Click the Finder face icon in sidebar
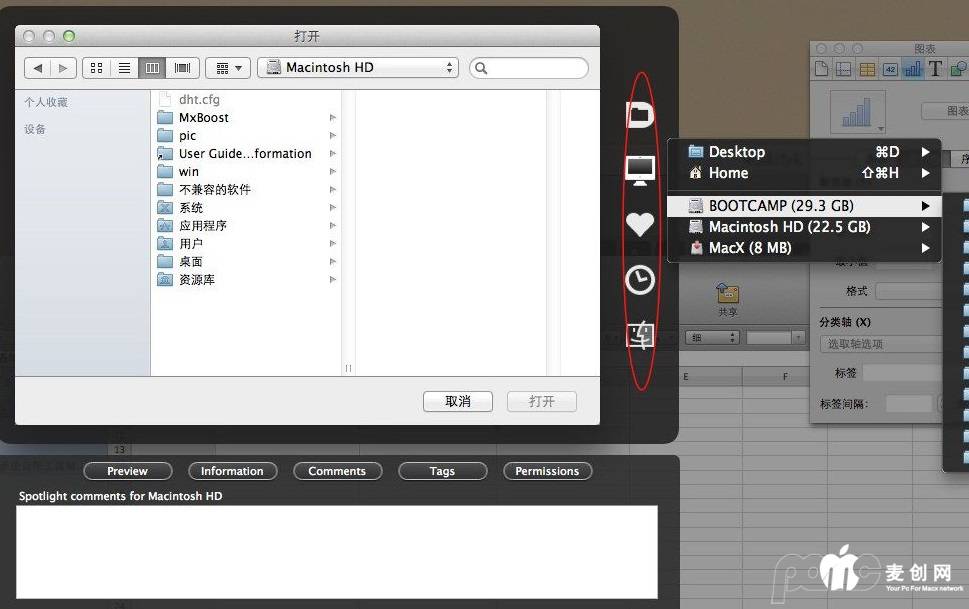Image resolution: width=969 pixels, height=609 pixels. coord(640,336)
